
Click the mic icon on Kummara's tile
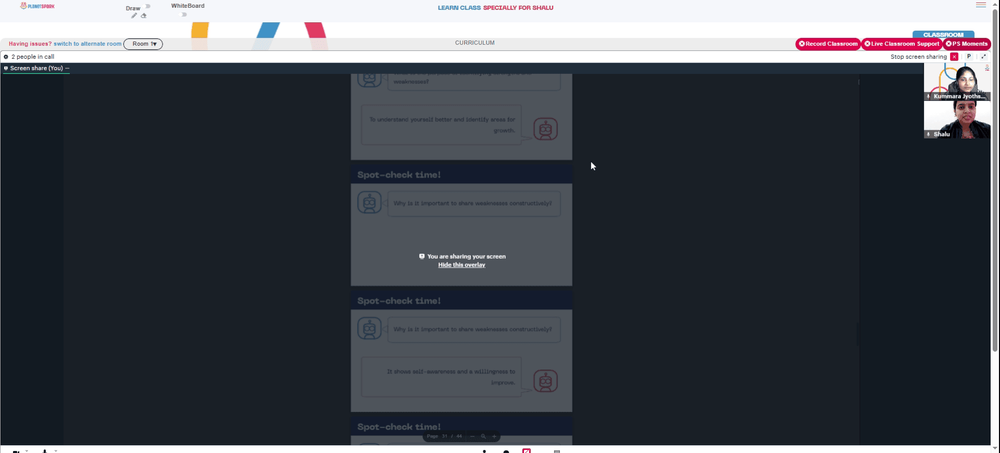pos(929,96)
